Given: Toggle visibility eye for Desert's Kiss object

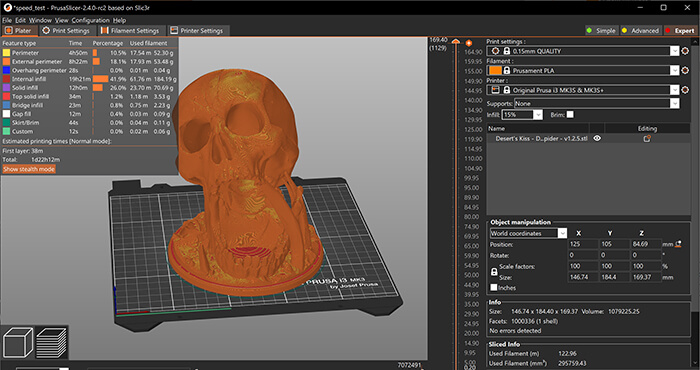Looking at the screenshot, I should tap(597, 138).
